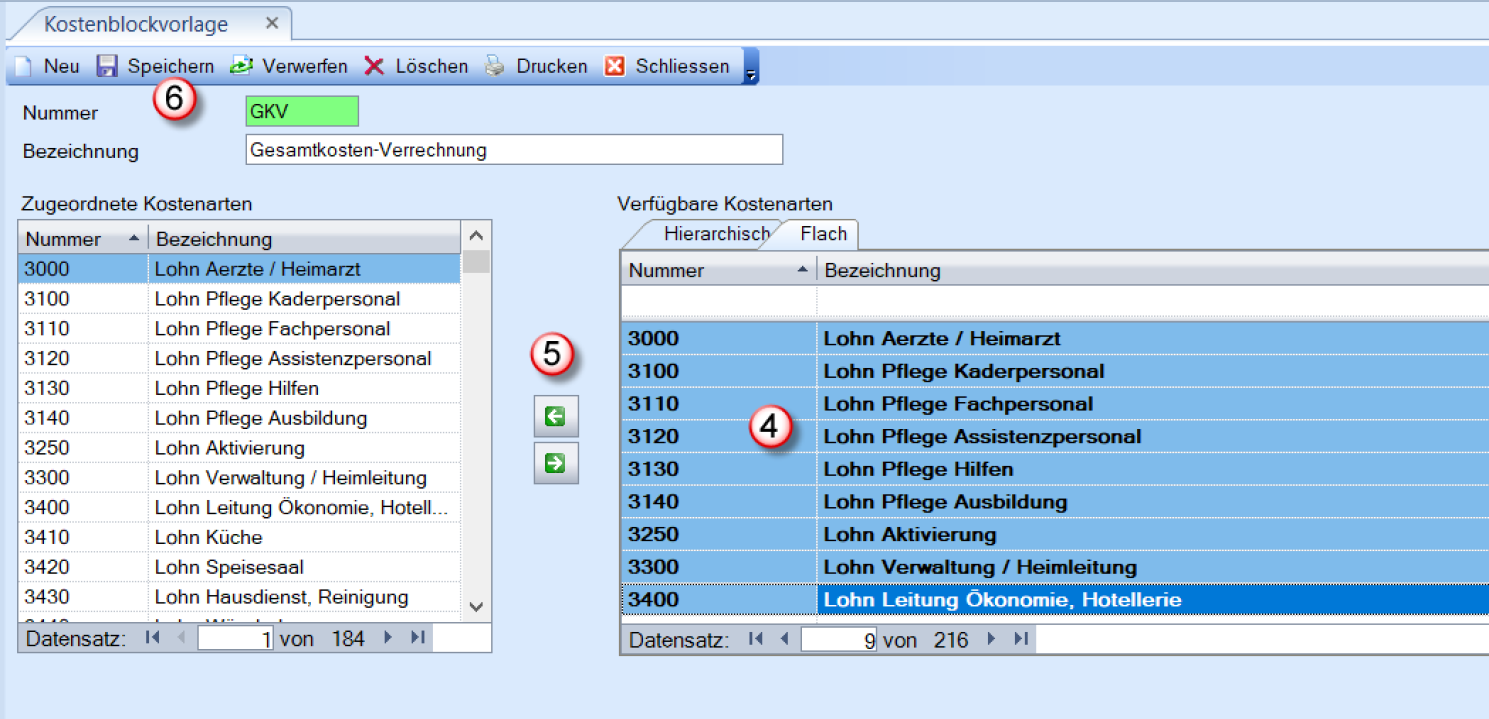Go to next record in available list
Screen dimensions: 1489x719
992,639
